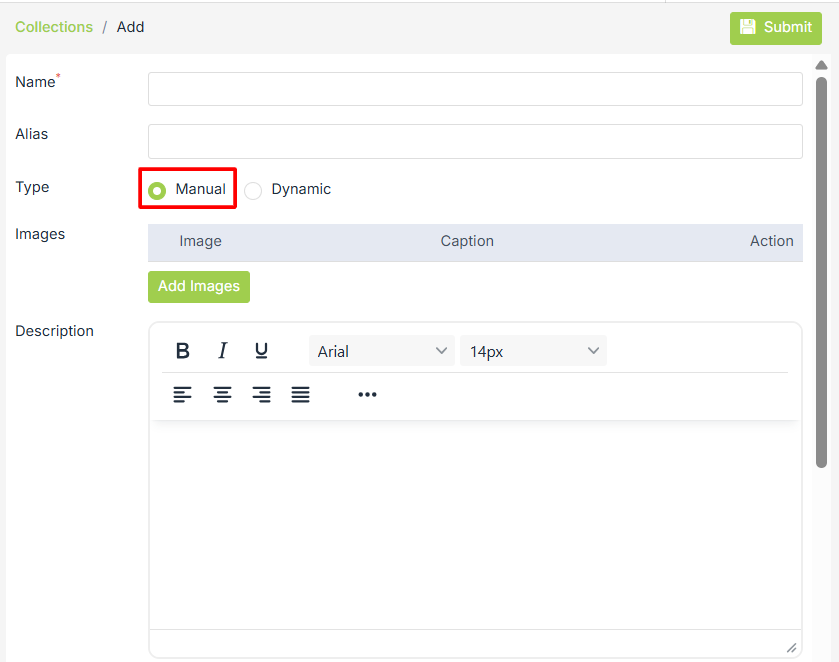Click the Add Images button
The width and height of the screenshot is (839, 662).
click(199, 287)
